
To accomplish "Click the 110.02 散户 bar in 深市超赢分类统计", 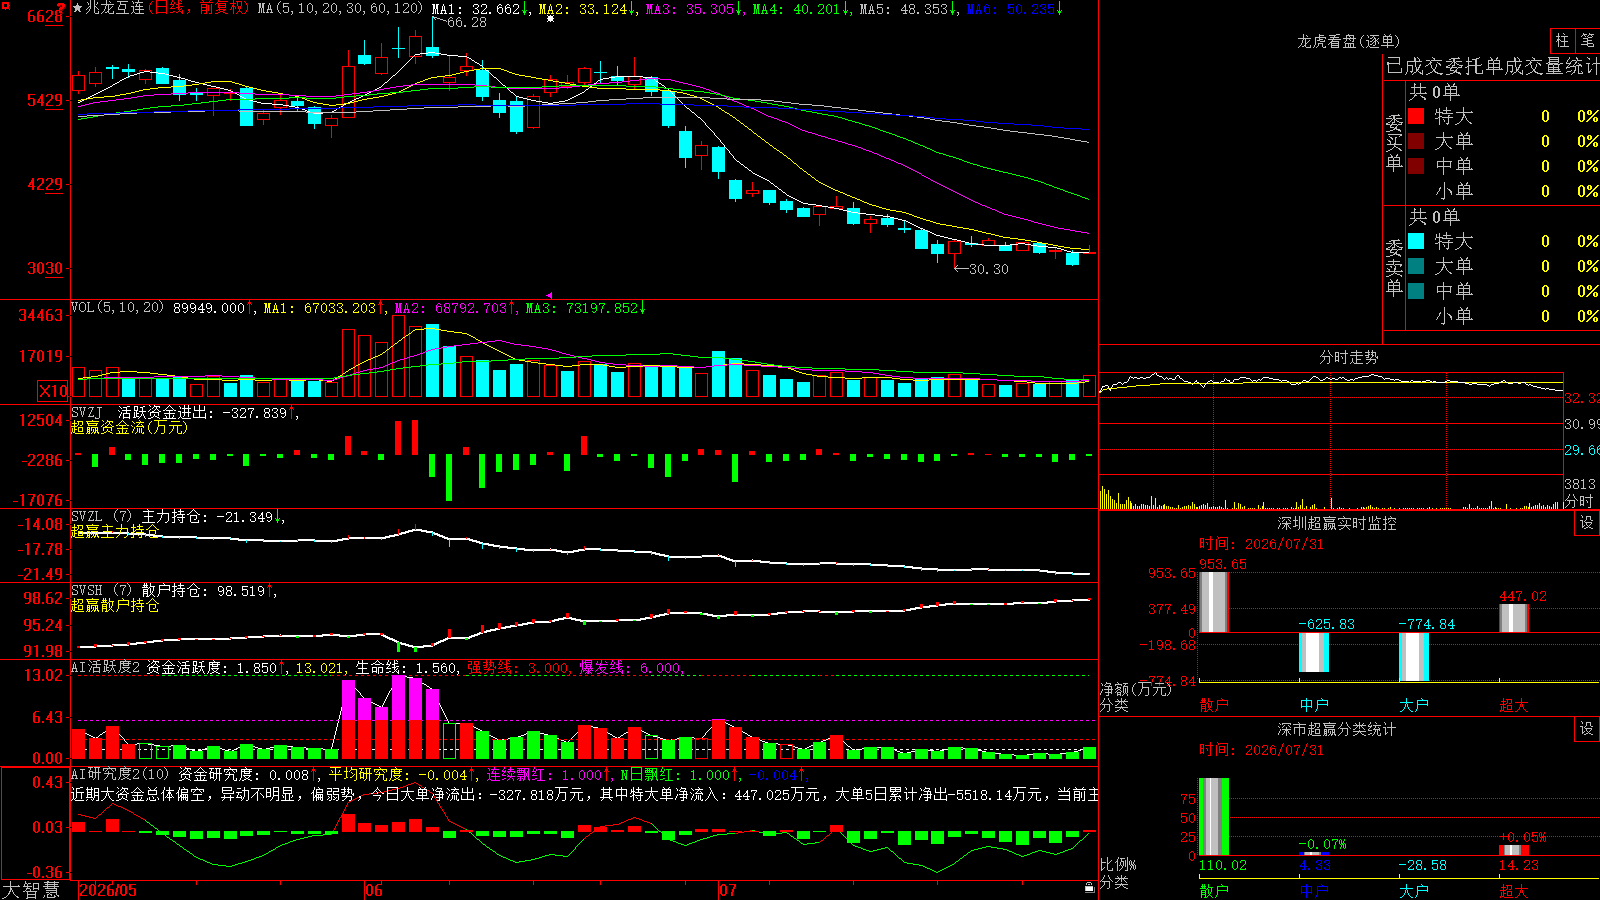I will pos(1214,817).
